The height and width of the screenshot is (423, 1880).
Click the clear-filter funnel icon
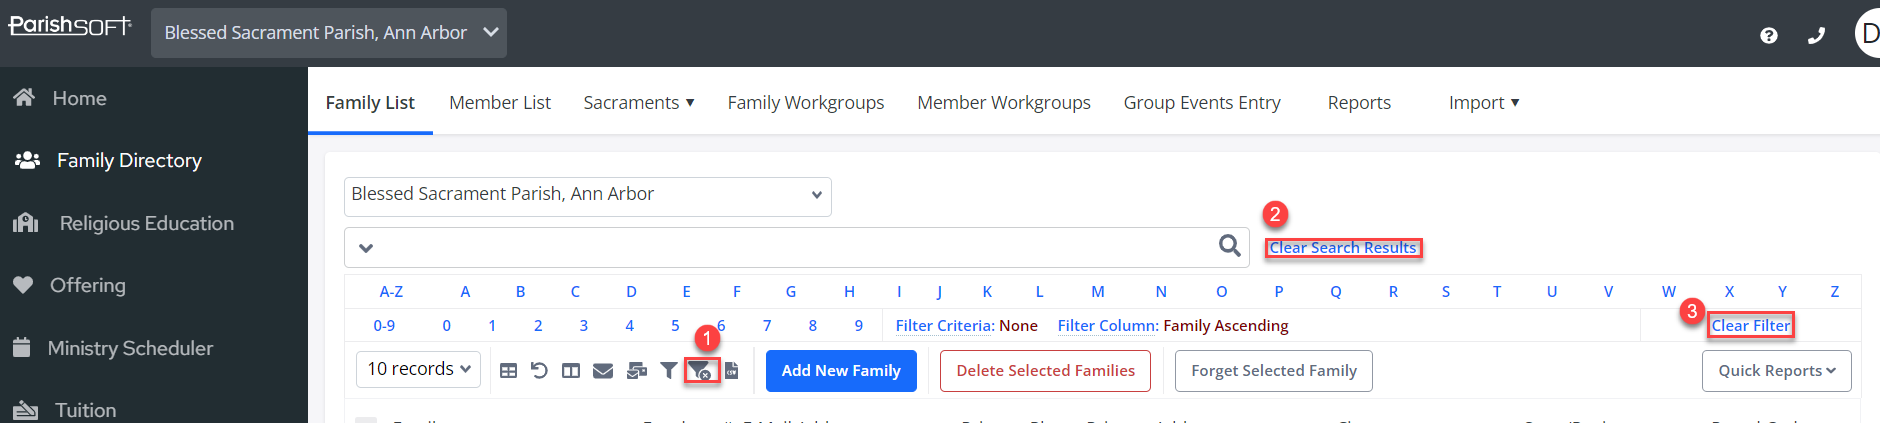pos(701,371)
